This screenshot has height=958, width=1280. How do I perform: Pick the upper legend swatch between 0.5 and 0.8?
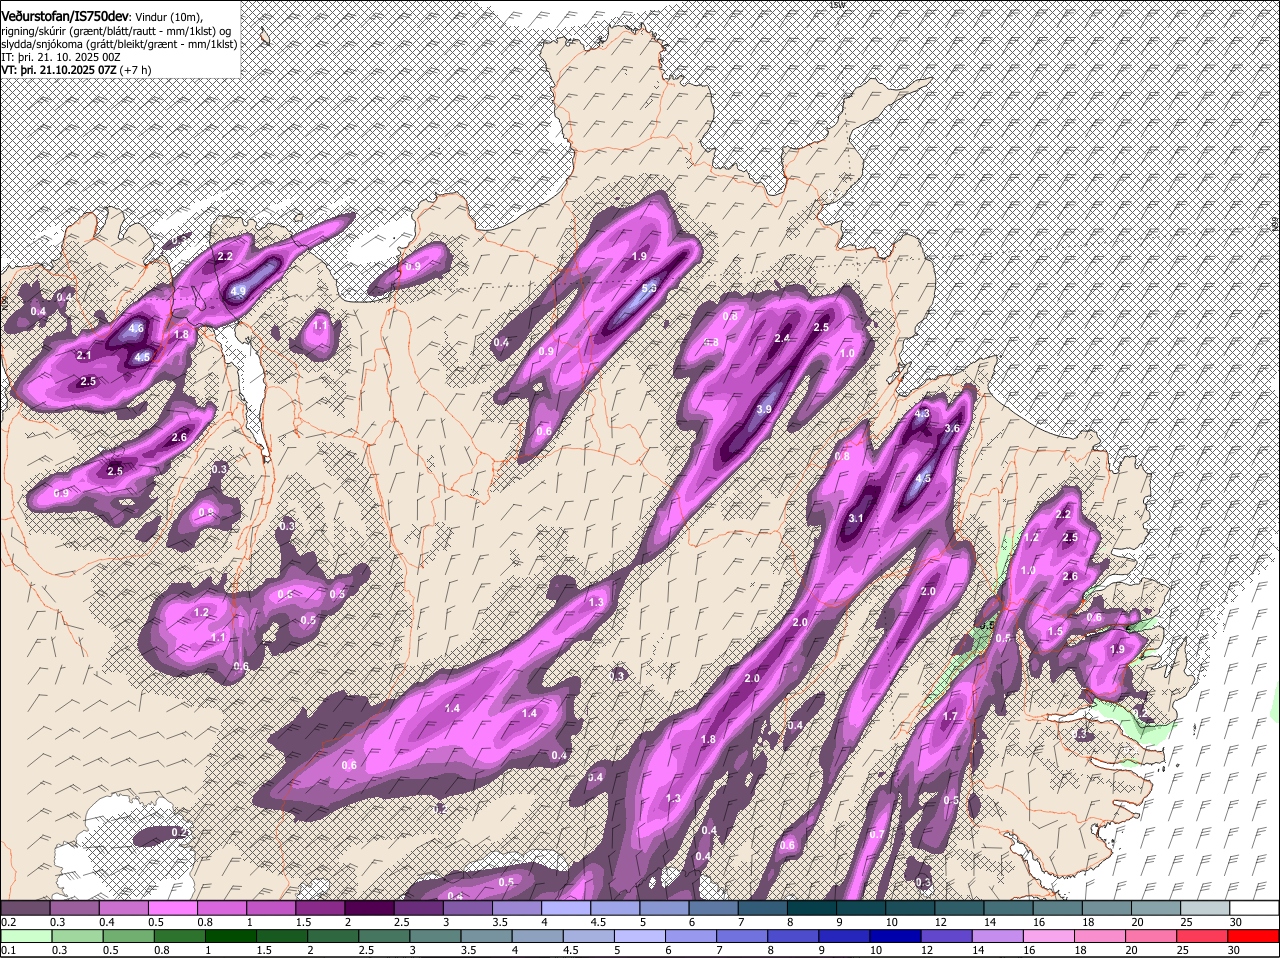174,908
